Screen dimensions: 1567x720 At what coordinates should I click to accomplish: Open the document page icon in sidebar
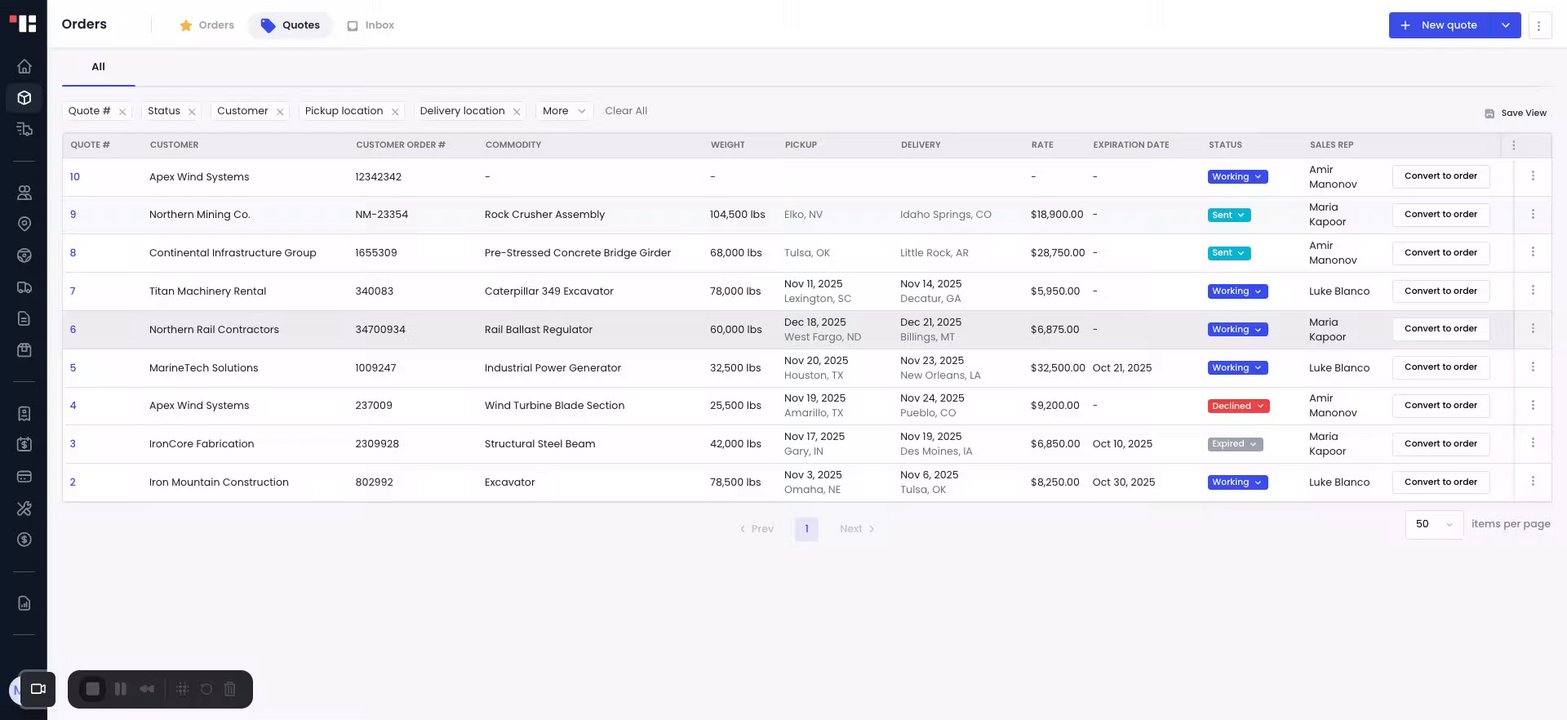24,319
